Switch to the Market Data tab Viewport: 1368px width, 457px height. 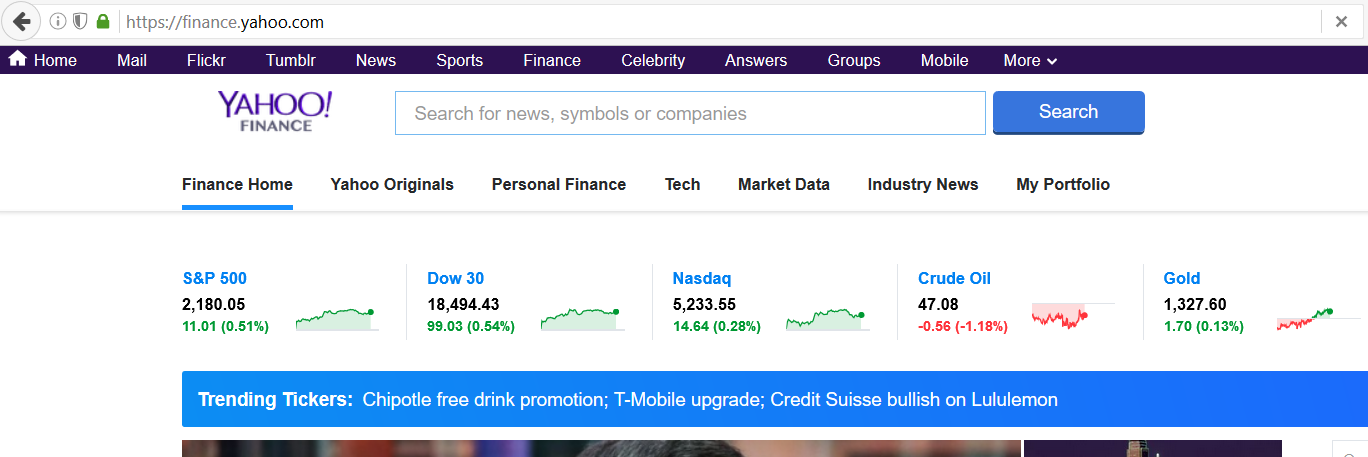783,184
